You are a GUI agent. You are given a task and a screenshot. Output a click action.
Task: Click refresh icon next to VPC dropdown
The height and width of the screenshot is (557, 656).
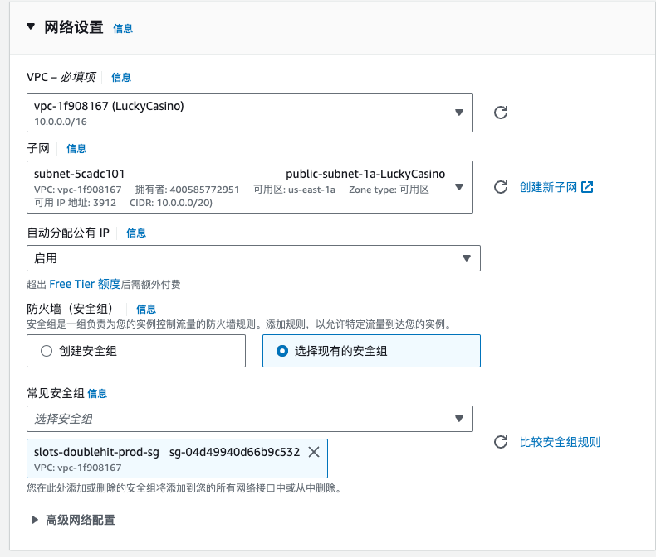(x=501, y=113)
